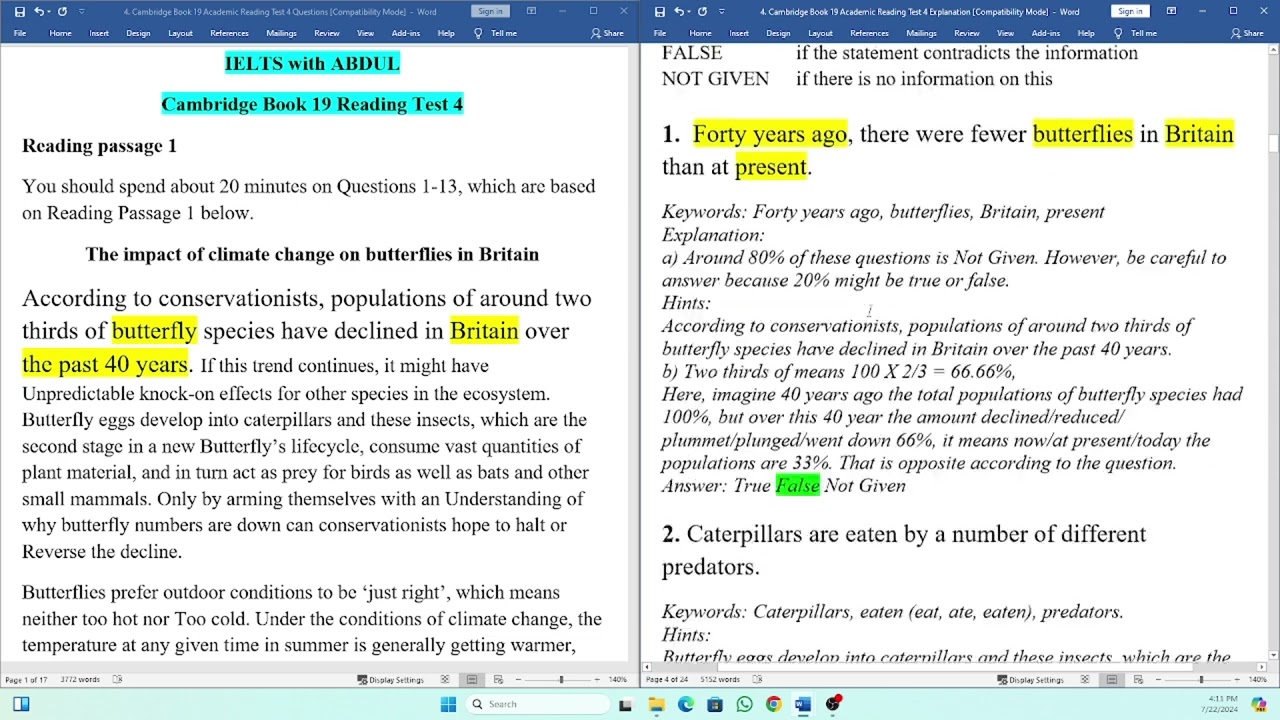
Task: Share the Questions document
Action: click(607, 33)
